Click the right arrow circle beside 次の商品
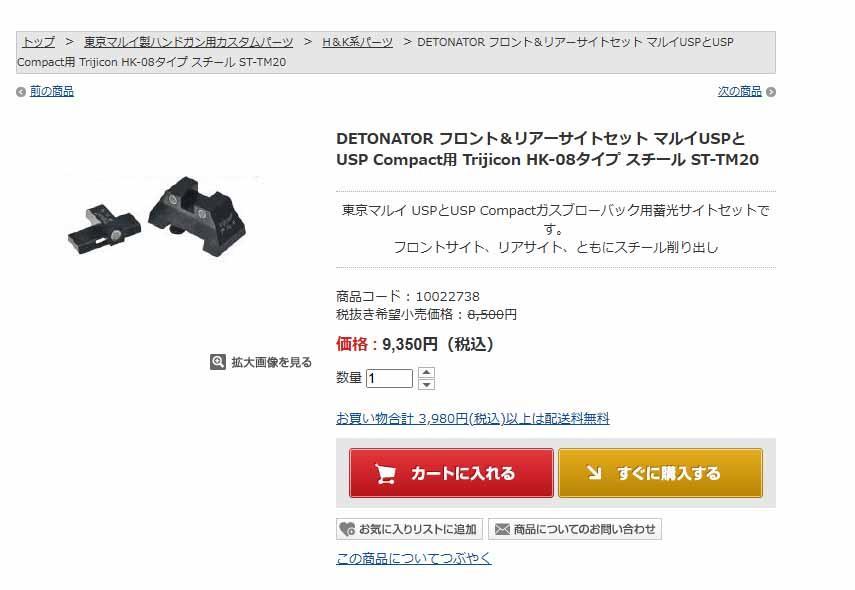This screenshot has width=855, height=590. pyautogui.click(x=770, y=92)
